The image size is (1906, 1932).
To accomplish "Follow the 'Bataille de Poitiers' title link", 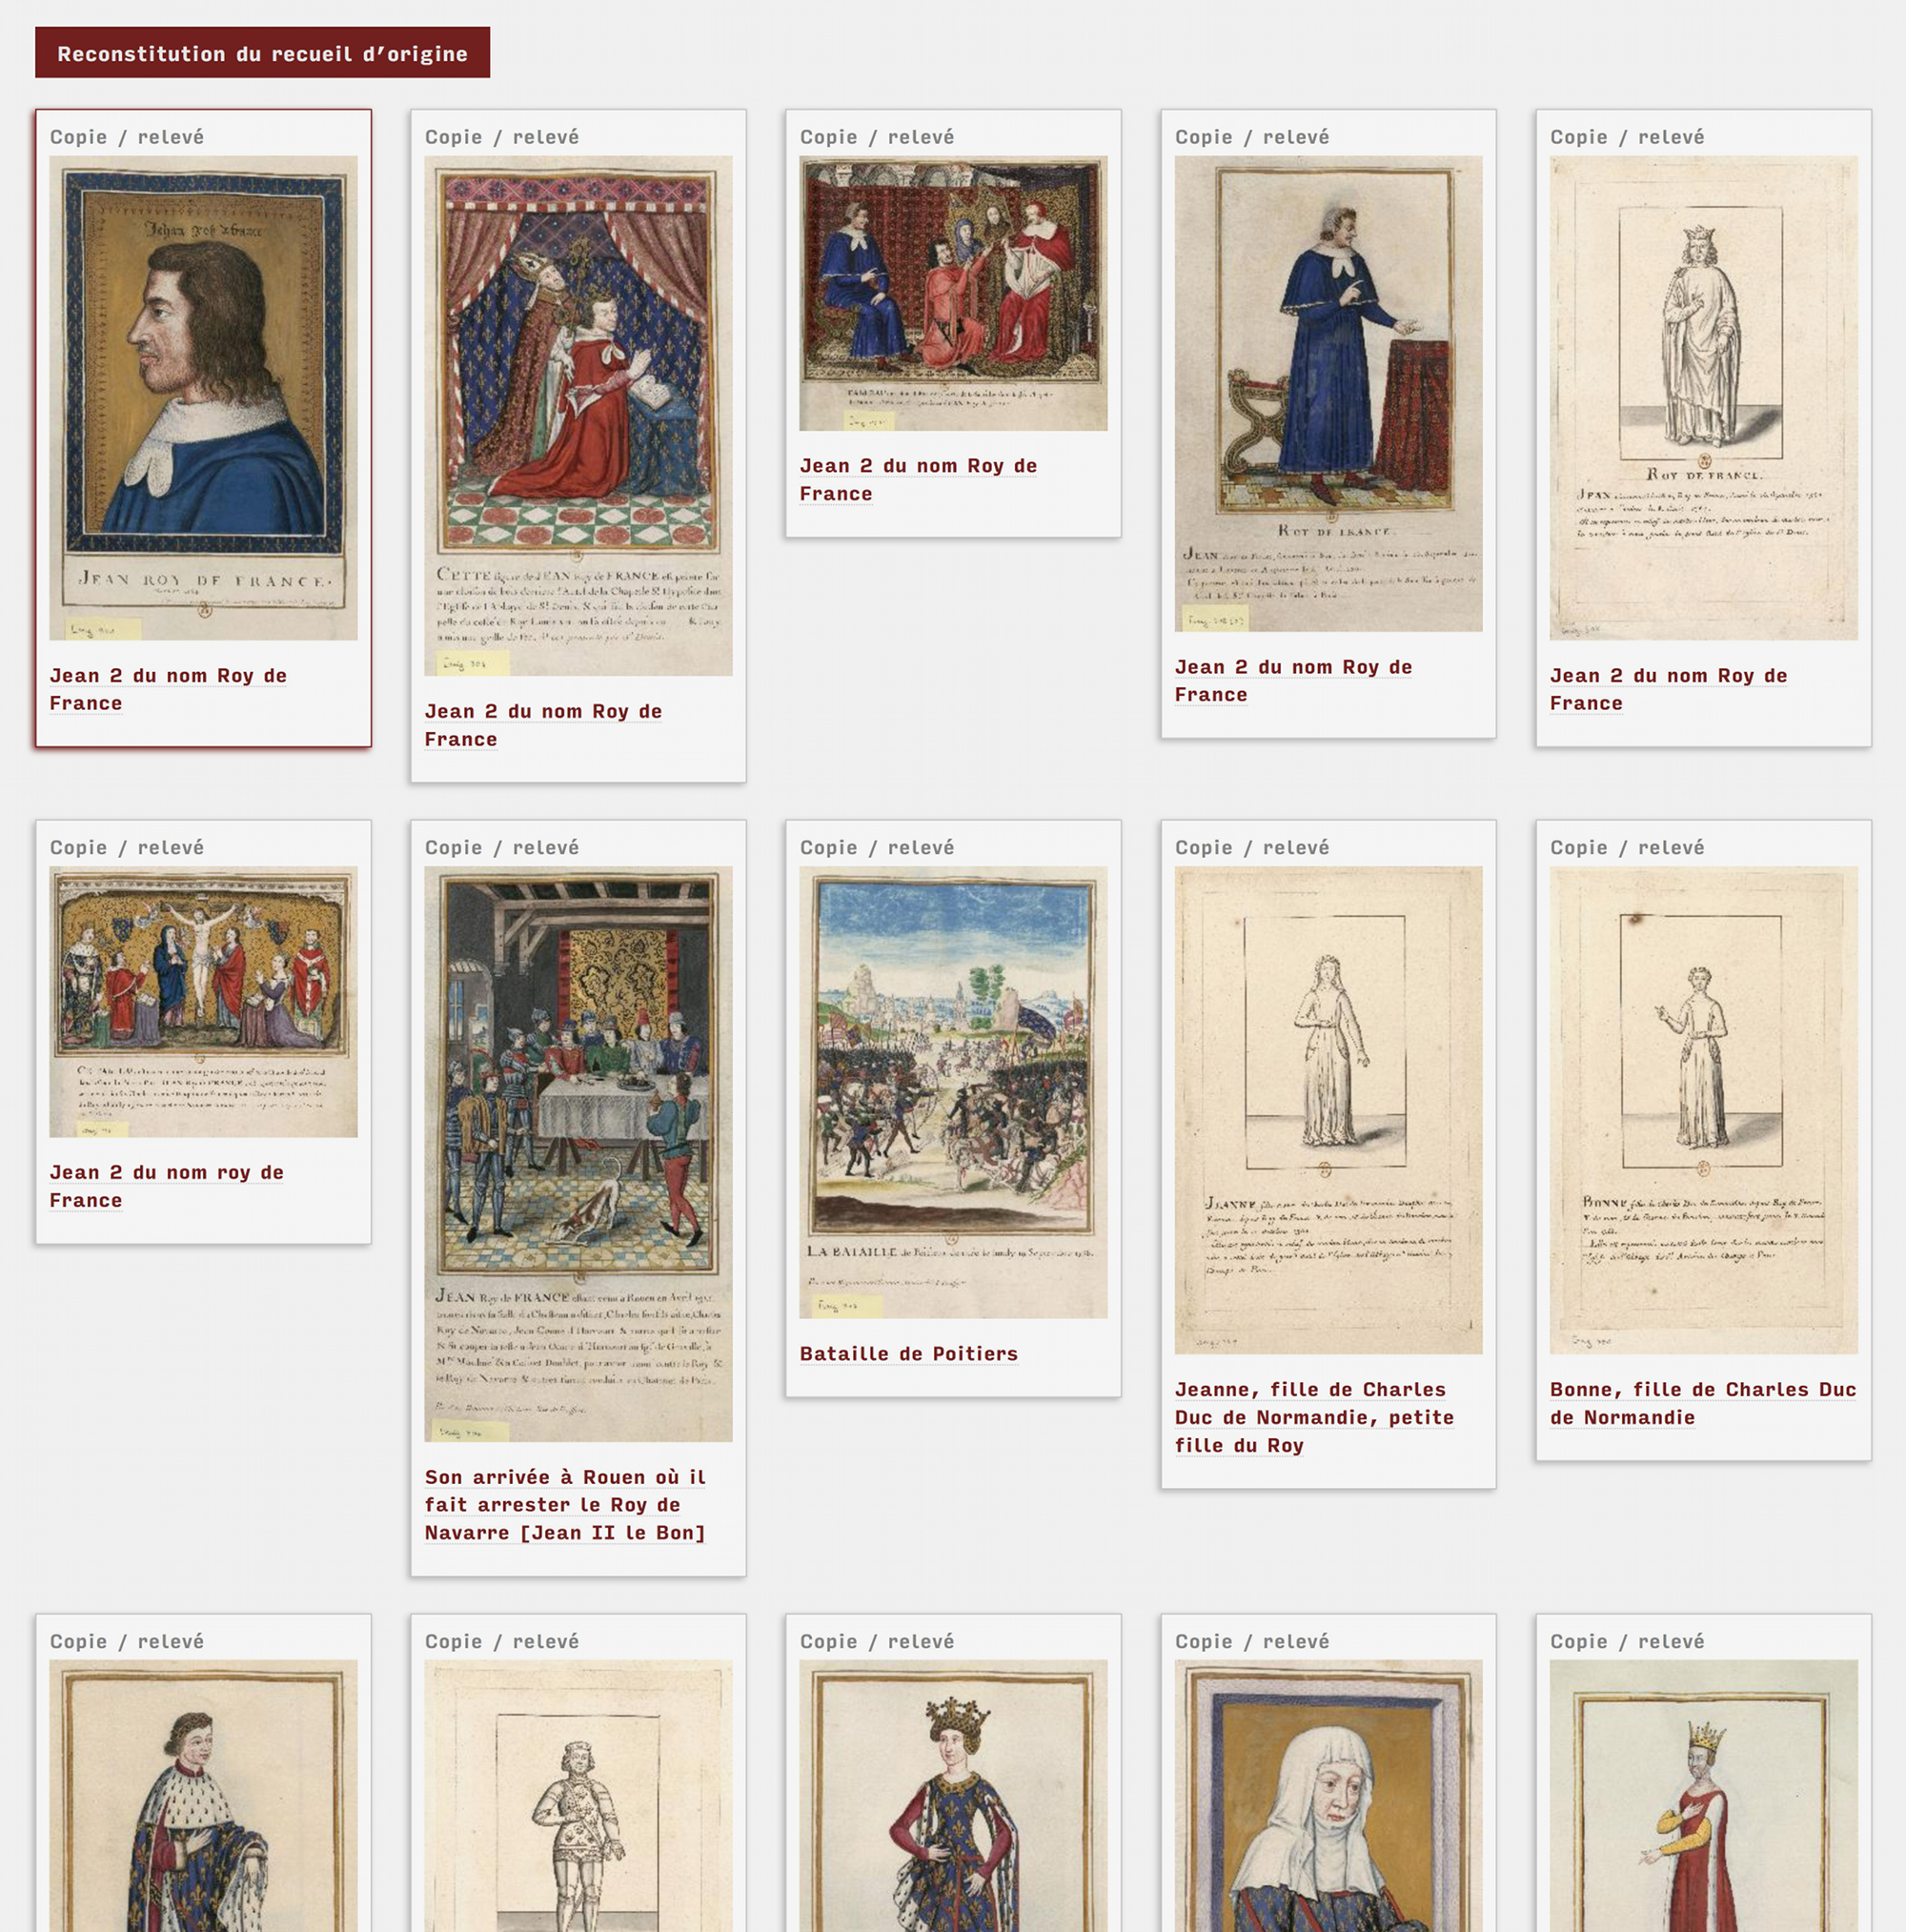I will [909, 1353].
